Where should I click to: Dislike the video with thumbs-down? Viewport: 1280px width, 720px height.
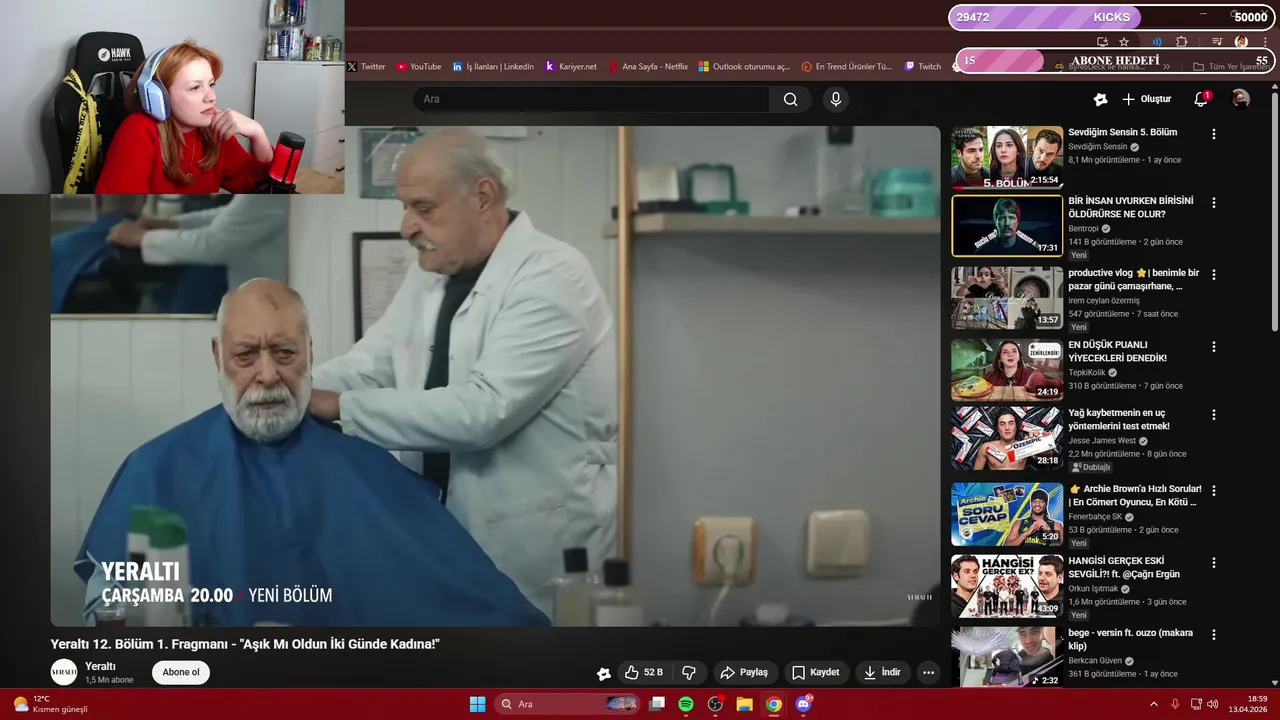pos(689,673)
